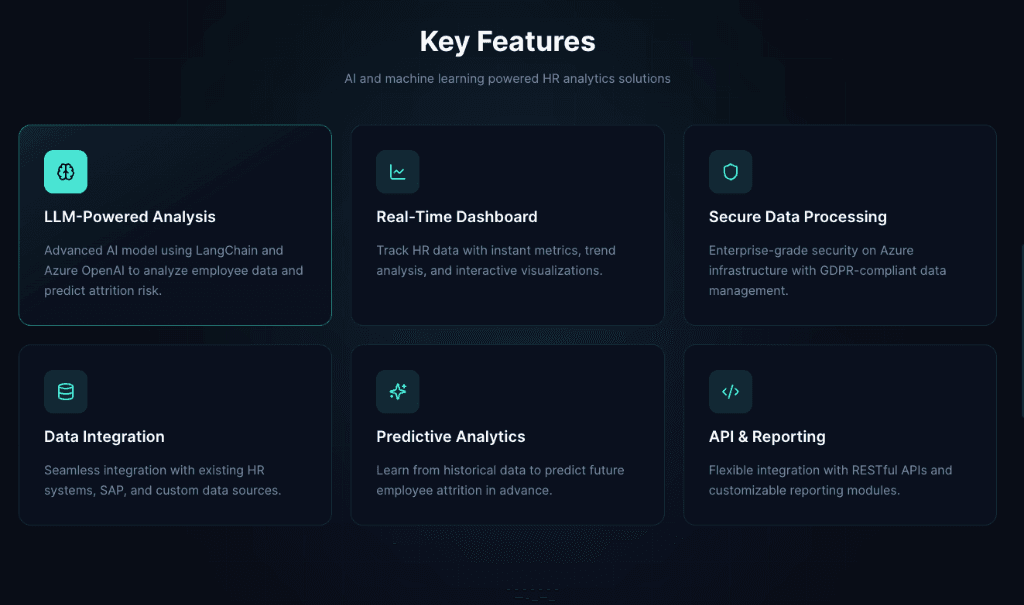Click the database icon for Data Integration
Image resolution: width=1024 pixels, height=605 pixels.
coord(66,392)
